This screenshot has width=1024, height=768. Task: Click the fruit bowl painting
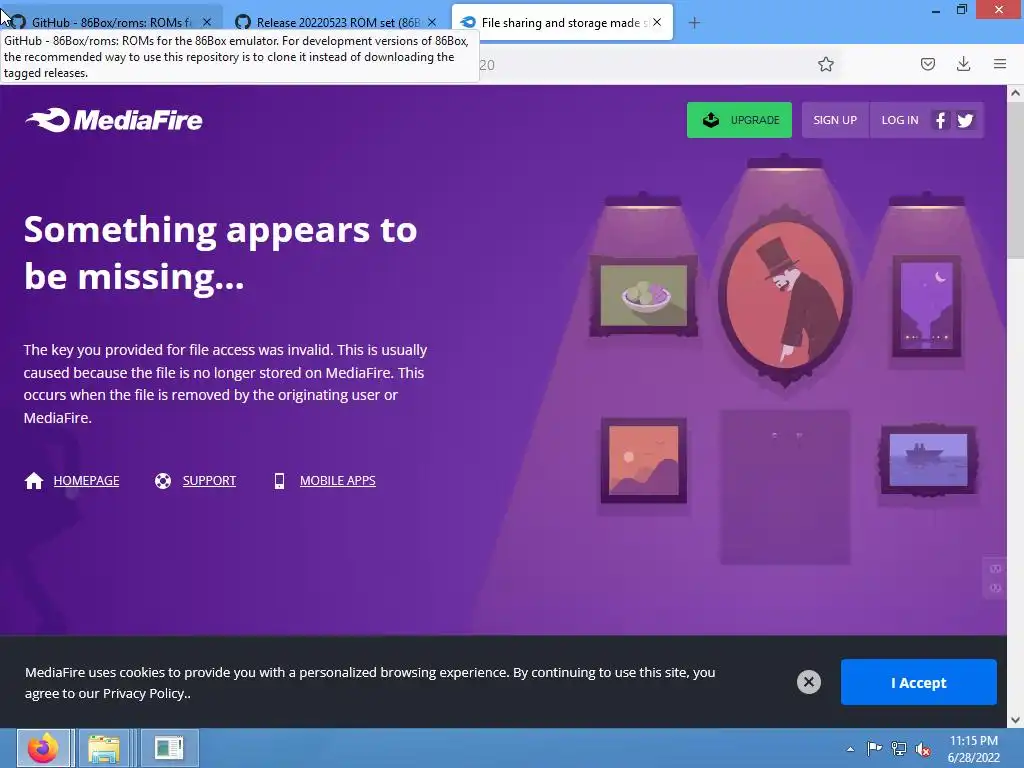tap(644, 296)
